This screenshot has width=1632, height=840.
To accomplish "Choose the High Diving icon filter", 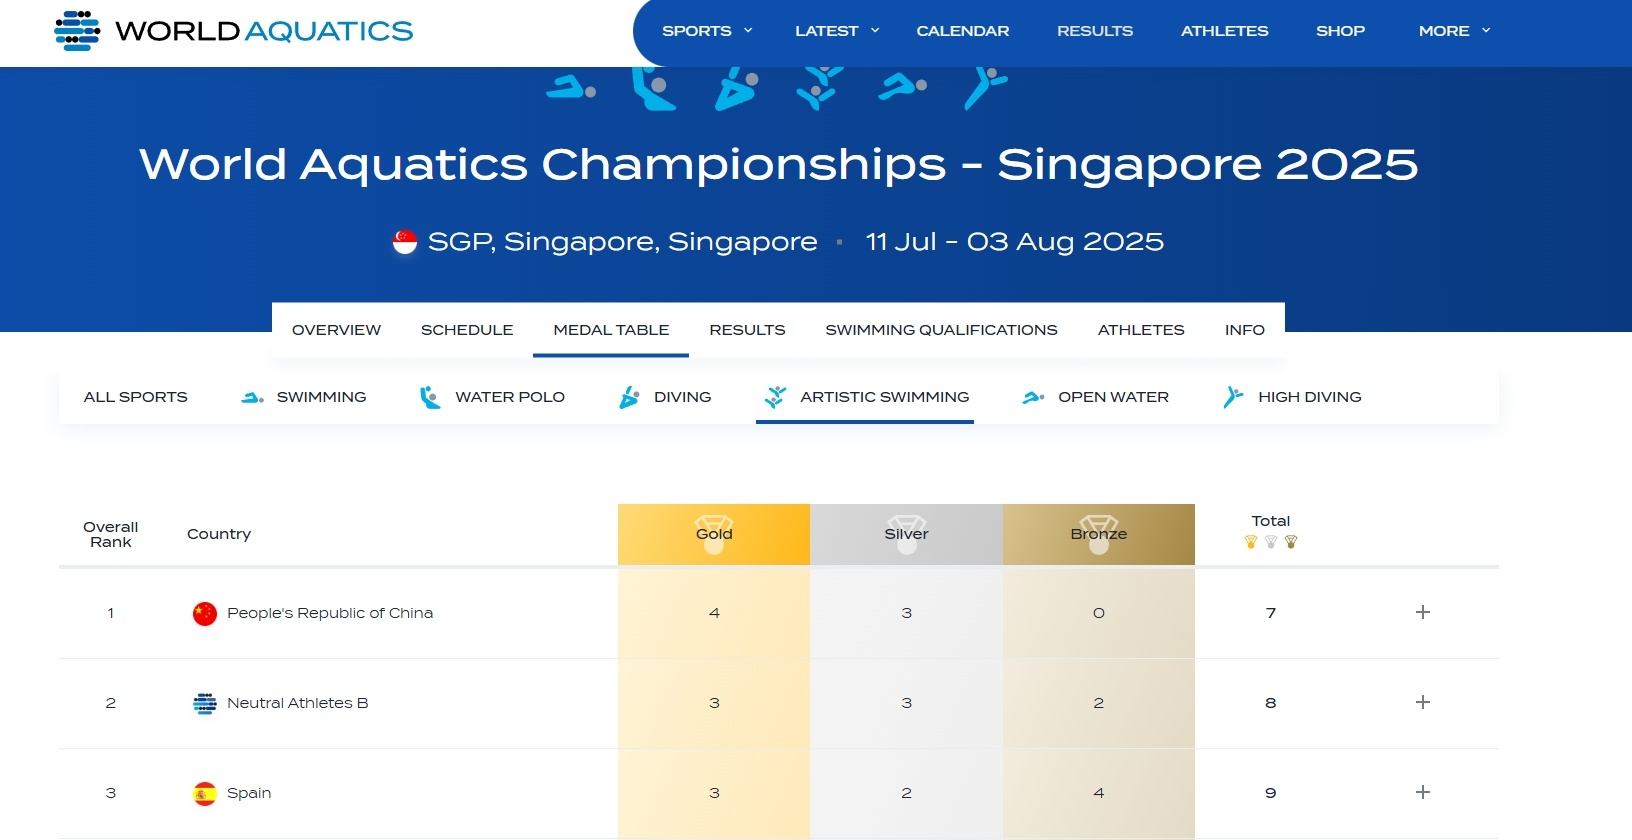I will pos(1233,398).
